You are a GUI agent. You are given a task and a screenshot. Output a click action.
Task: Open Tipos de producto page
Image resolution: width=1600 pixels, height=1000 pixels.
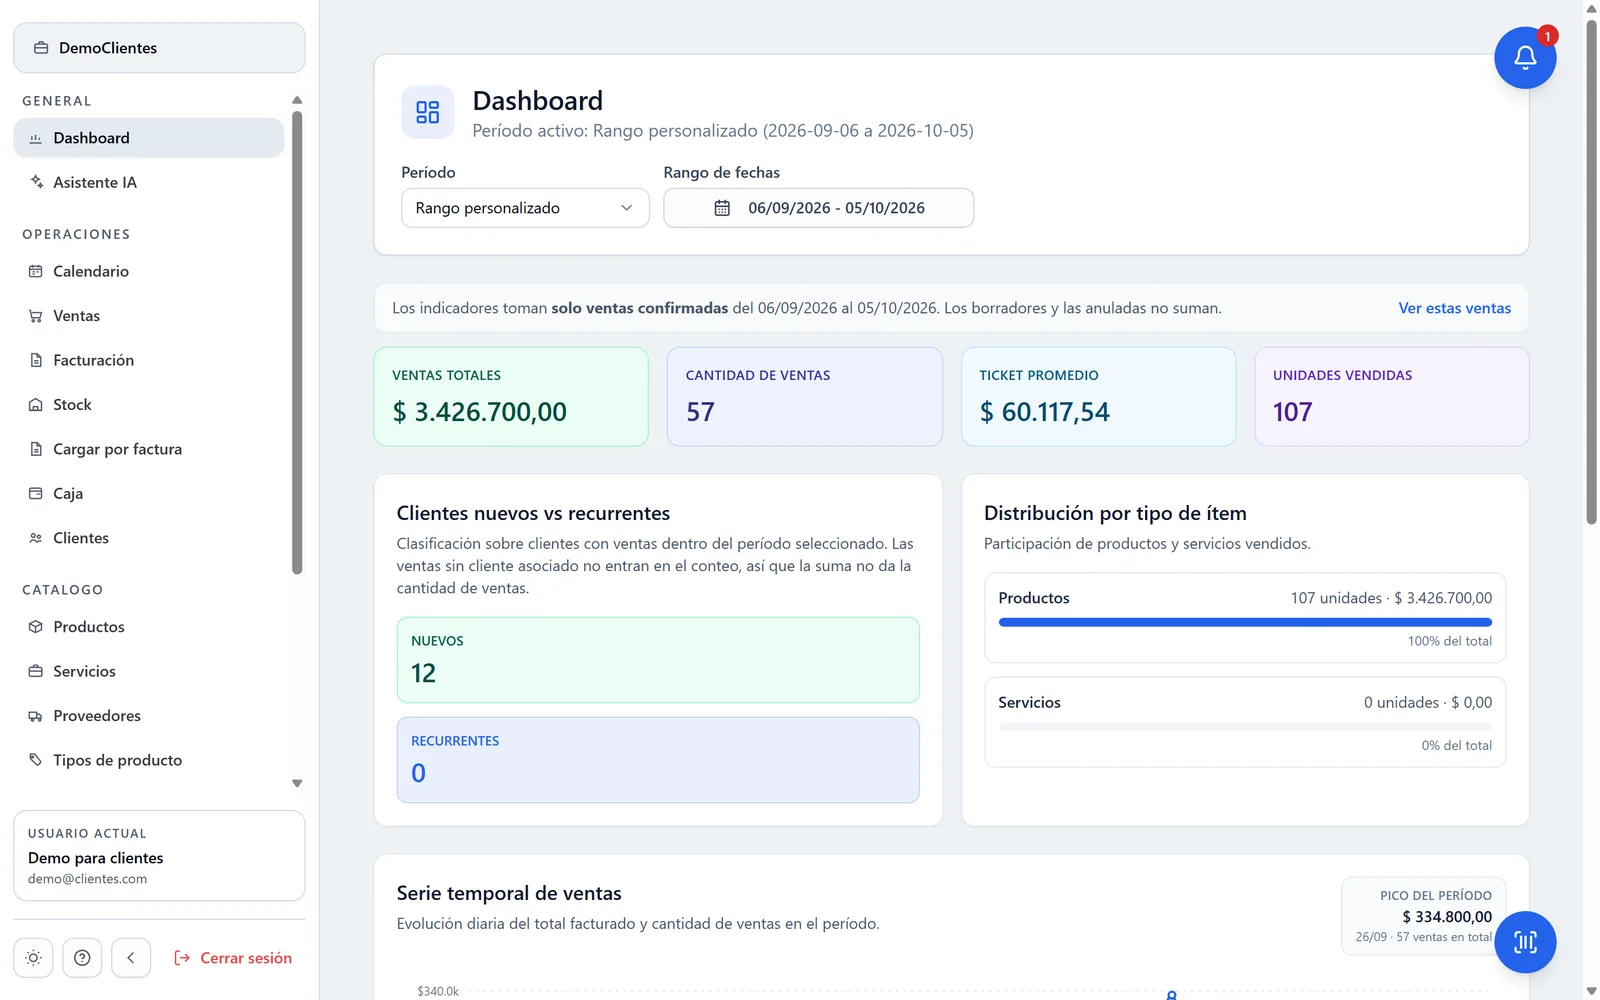[149, 760]
